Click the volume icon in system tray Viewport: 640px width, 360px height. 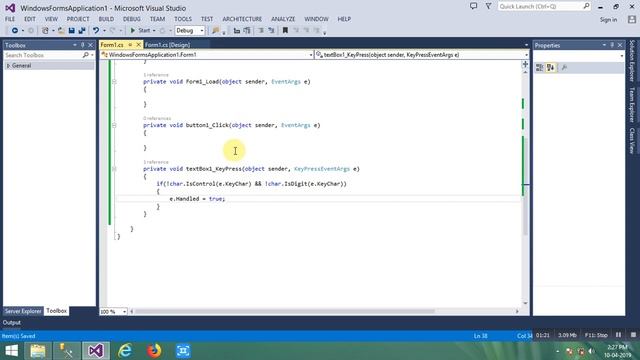tap(591, 351)
